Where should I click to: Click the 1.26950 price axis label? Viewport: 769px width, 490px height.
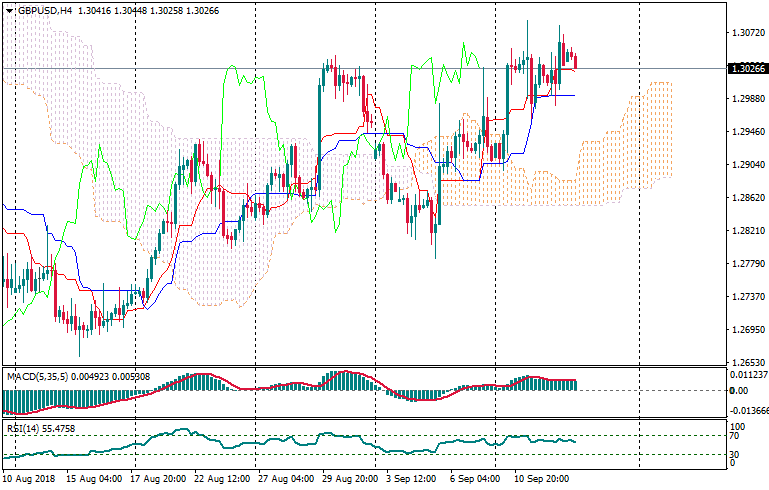pos(745,330)
